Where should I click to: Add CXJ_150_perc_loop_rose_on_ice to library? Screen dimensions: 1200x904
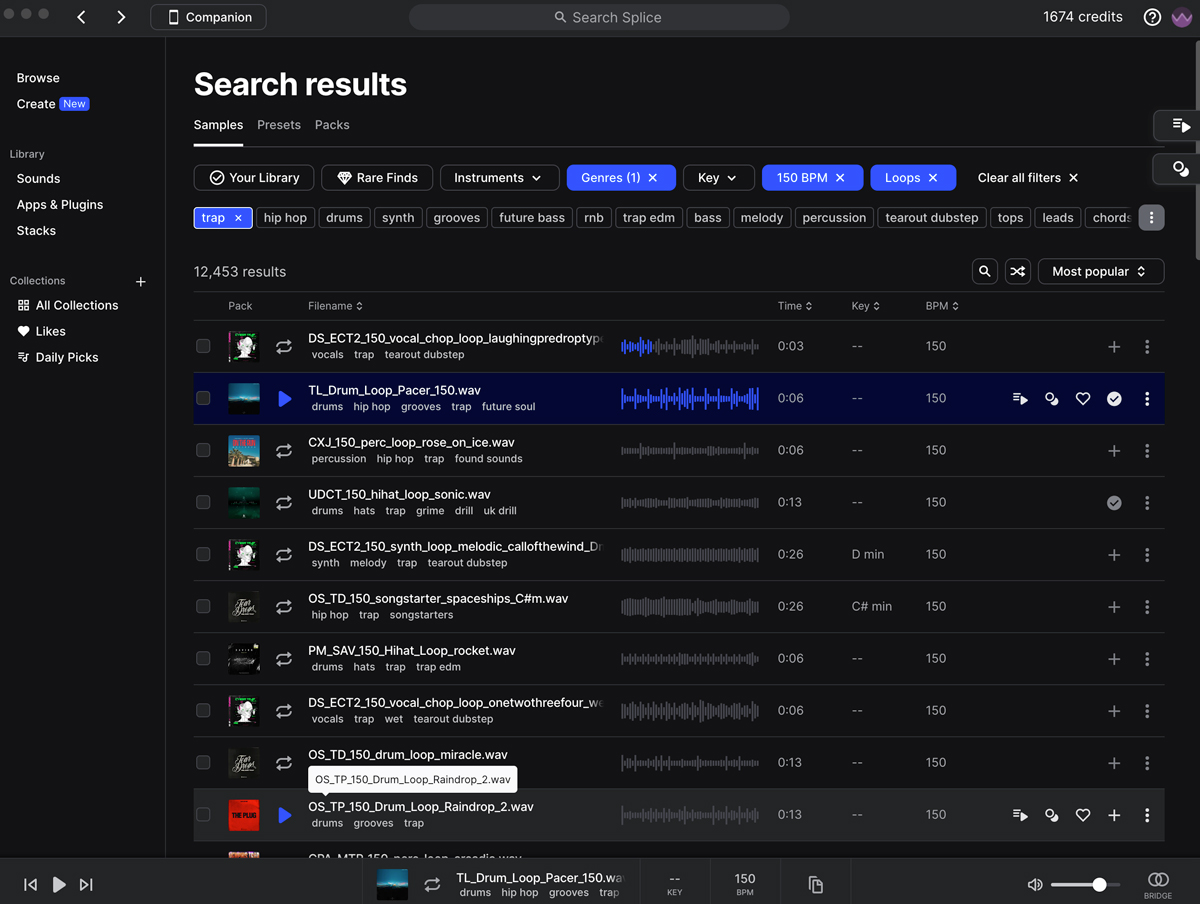click(x=1114, y=450)
